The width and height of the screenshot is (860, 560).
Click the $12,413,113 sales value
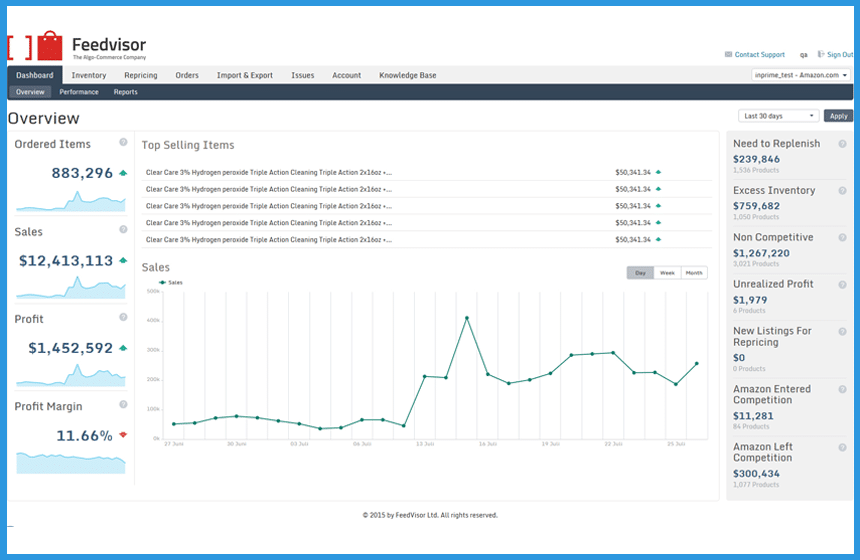tap(66, 261)
